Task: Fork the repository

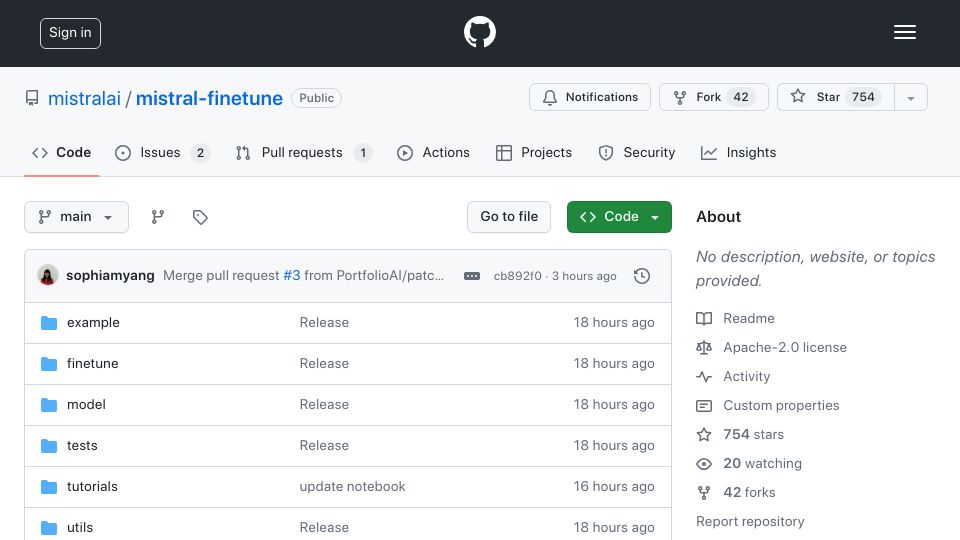Action: tap(714, 97)
